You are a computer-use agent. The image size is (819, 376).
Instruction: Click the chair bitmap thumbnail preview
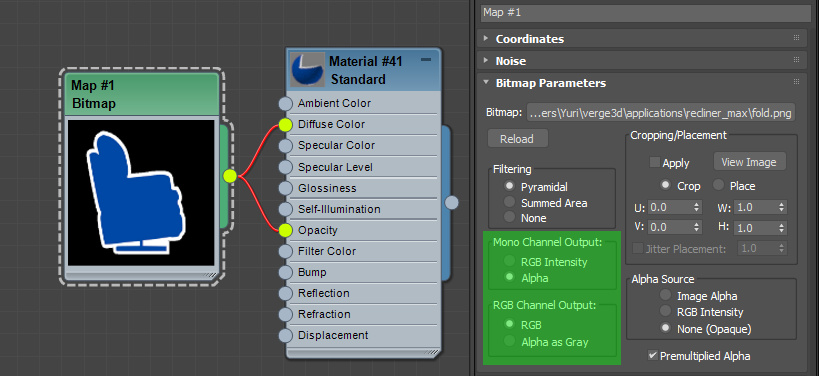tap(141, 193)
